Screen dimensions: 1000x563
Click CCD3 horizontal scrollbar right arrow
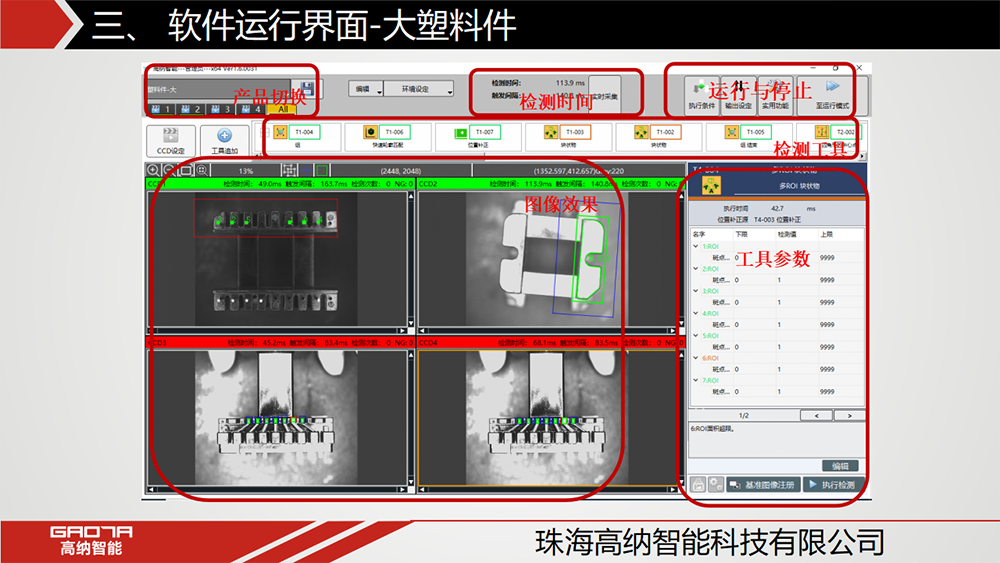402,490
